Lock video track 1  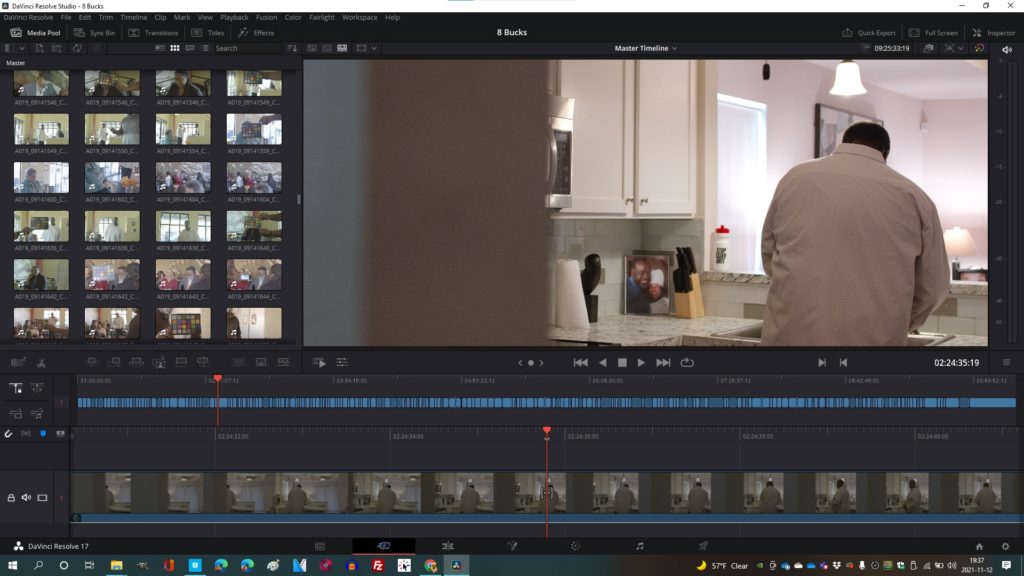tap(12, 497)
